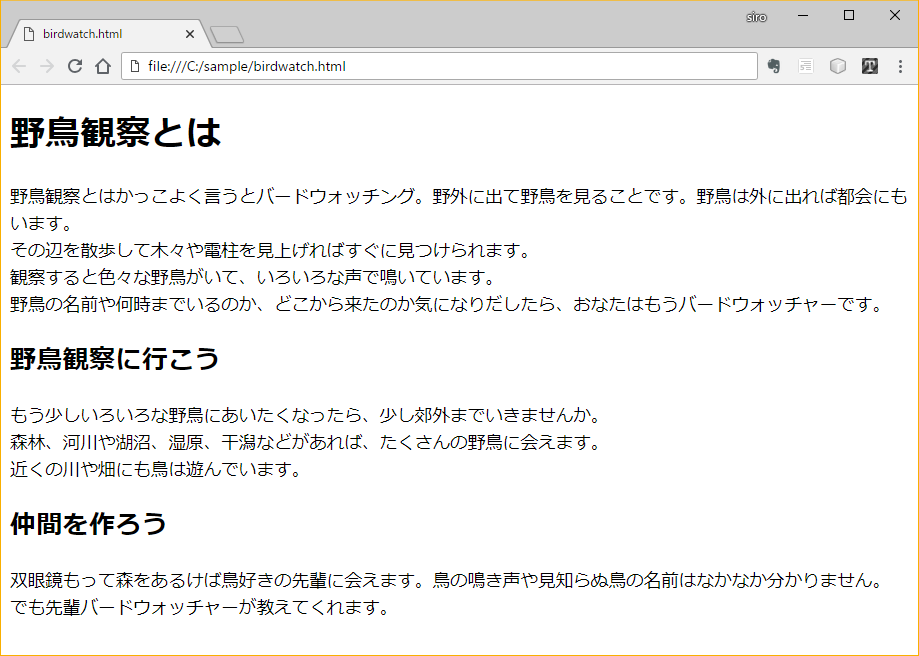Click the gray cube extension icon
Viewport: 919px width, 656px height.
(838, 66)
